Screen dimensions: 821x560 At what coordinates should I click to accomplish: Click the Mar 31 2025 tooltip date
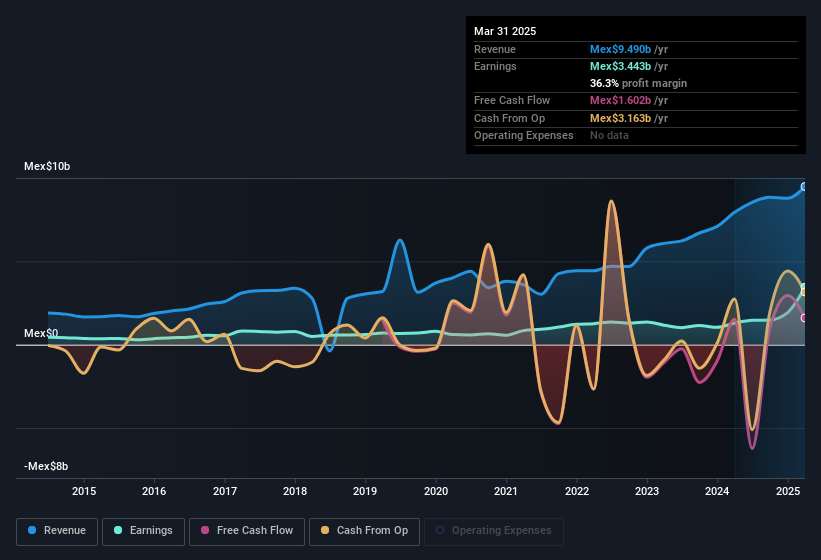[x=505, y=31]
